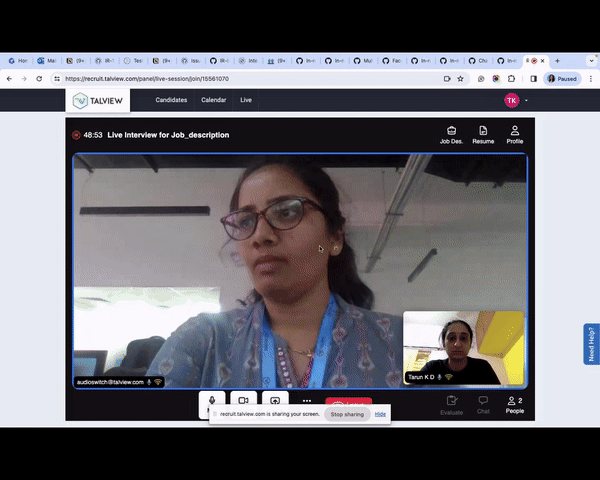Switch to the GitHub 'Mul' tab
The width and height of the screenshot is (600, 480).
coord(362,61)
